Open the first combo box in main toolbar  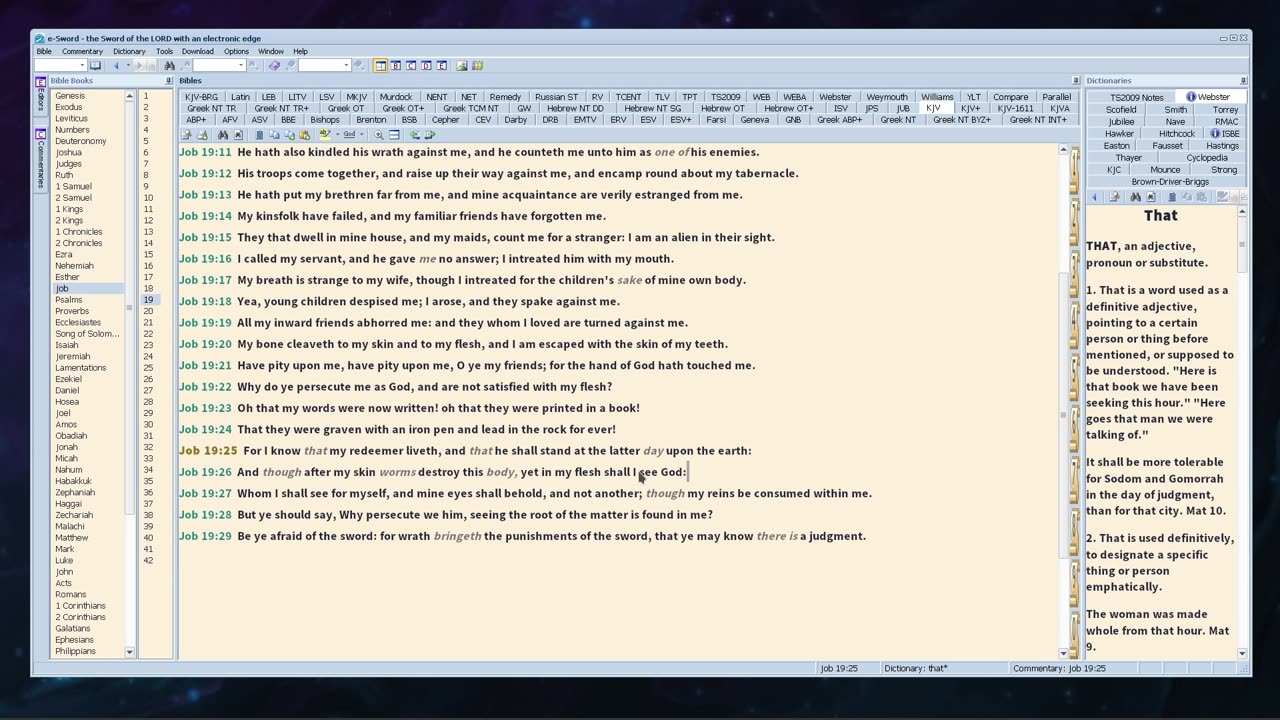pyautogui.click(x=60, y=65)
